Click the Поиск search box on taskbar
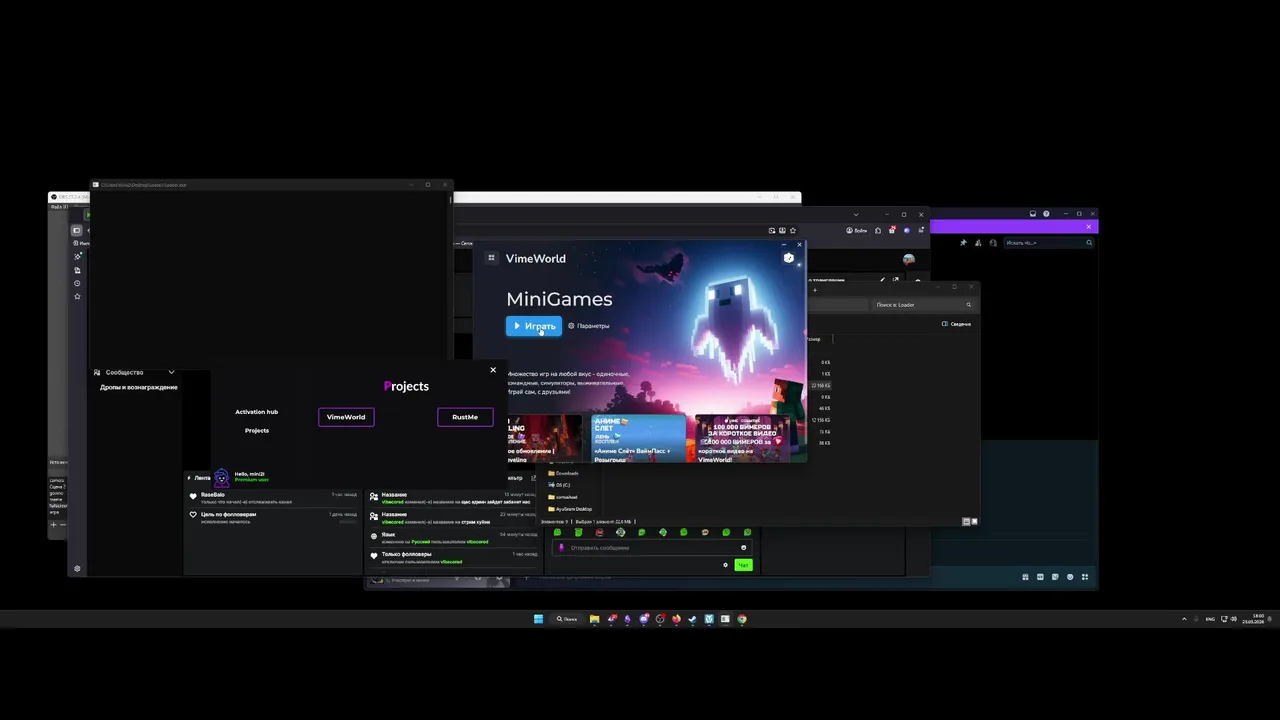1280x720 pixels. click(567, 619)
